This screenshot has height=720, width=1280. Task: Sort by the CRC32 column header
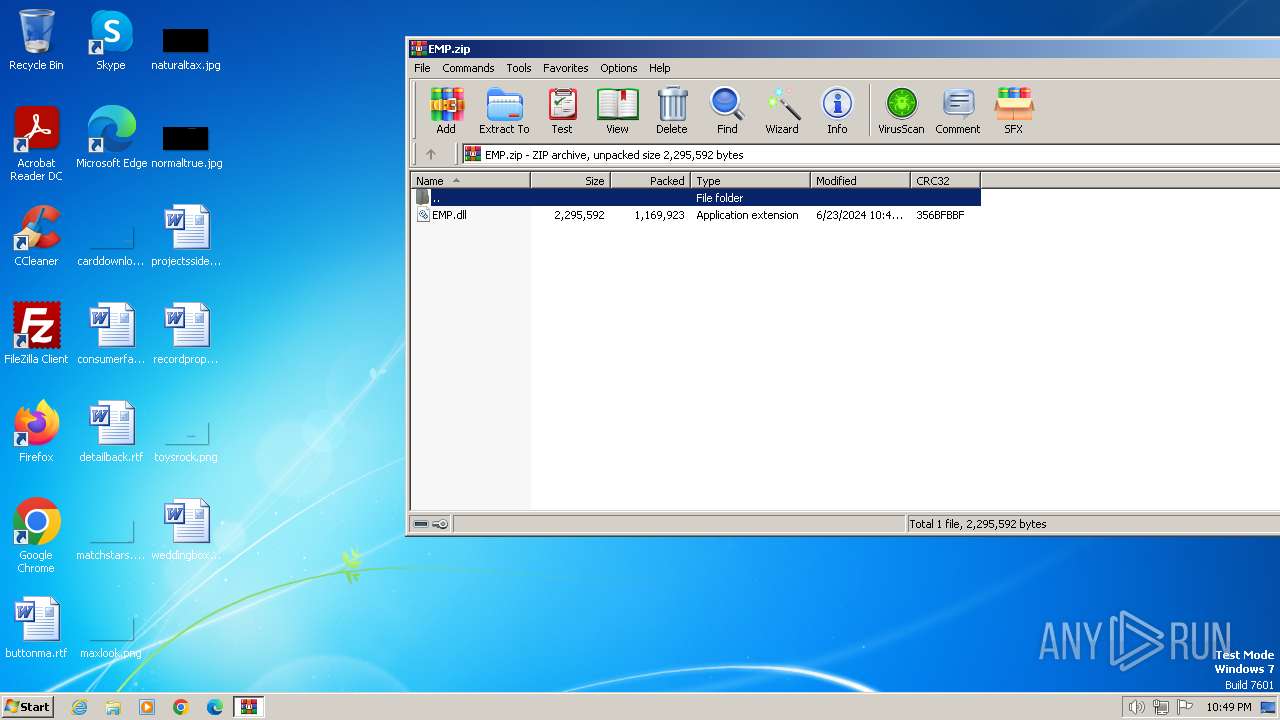945,181
